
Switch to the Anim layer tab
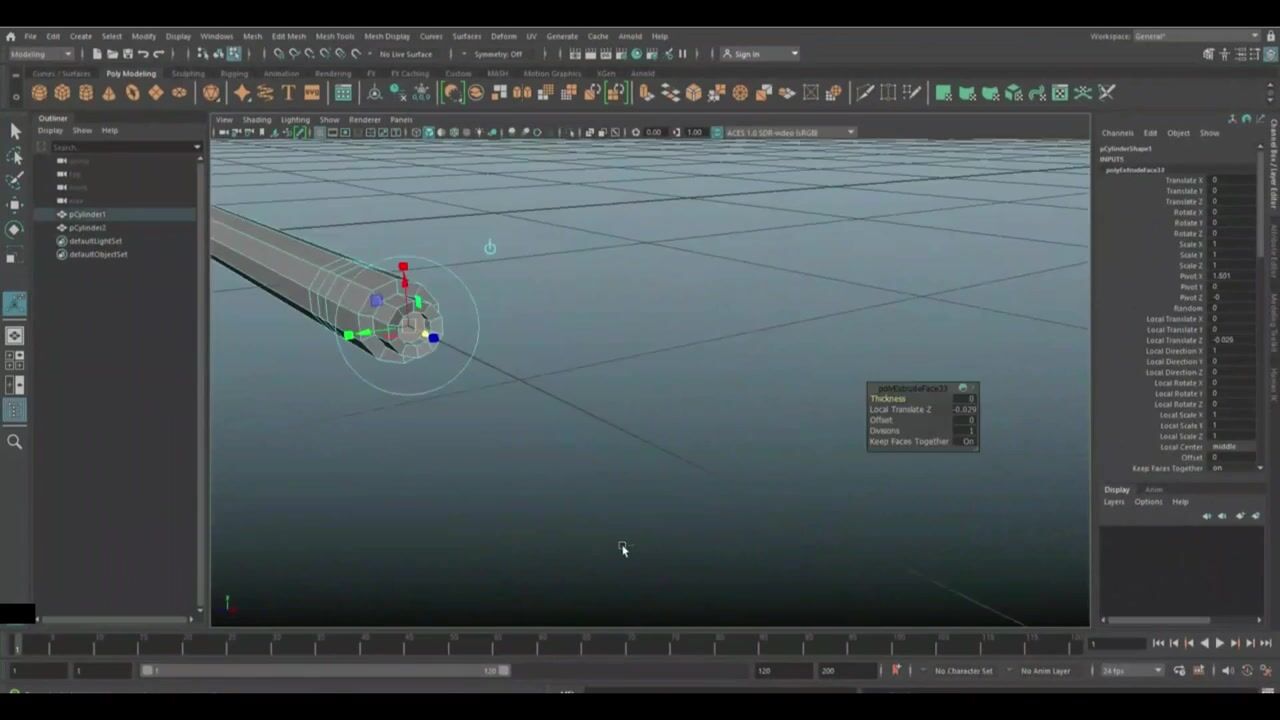pos(1153,489)
